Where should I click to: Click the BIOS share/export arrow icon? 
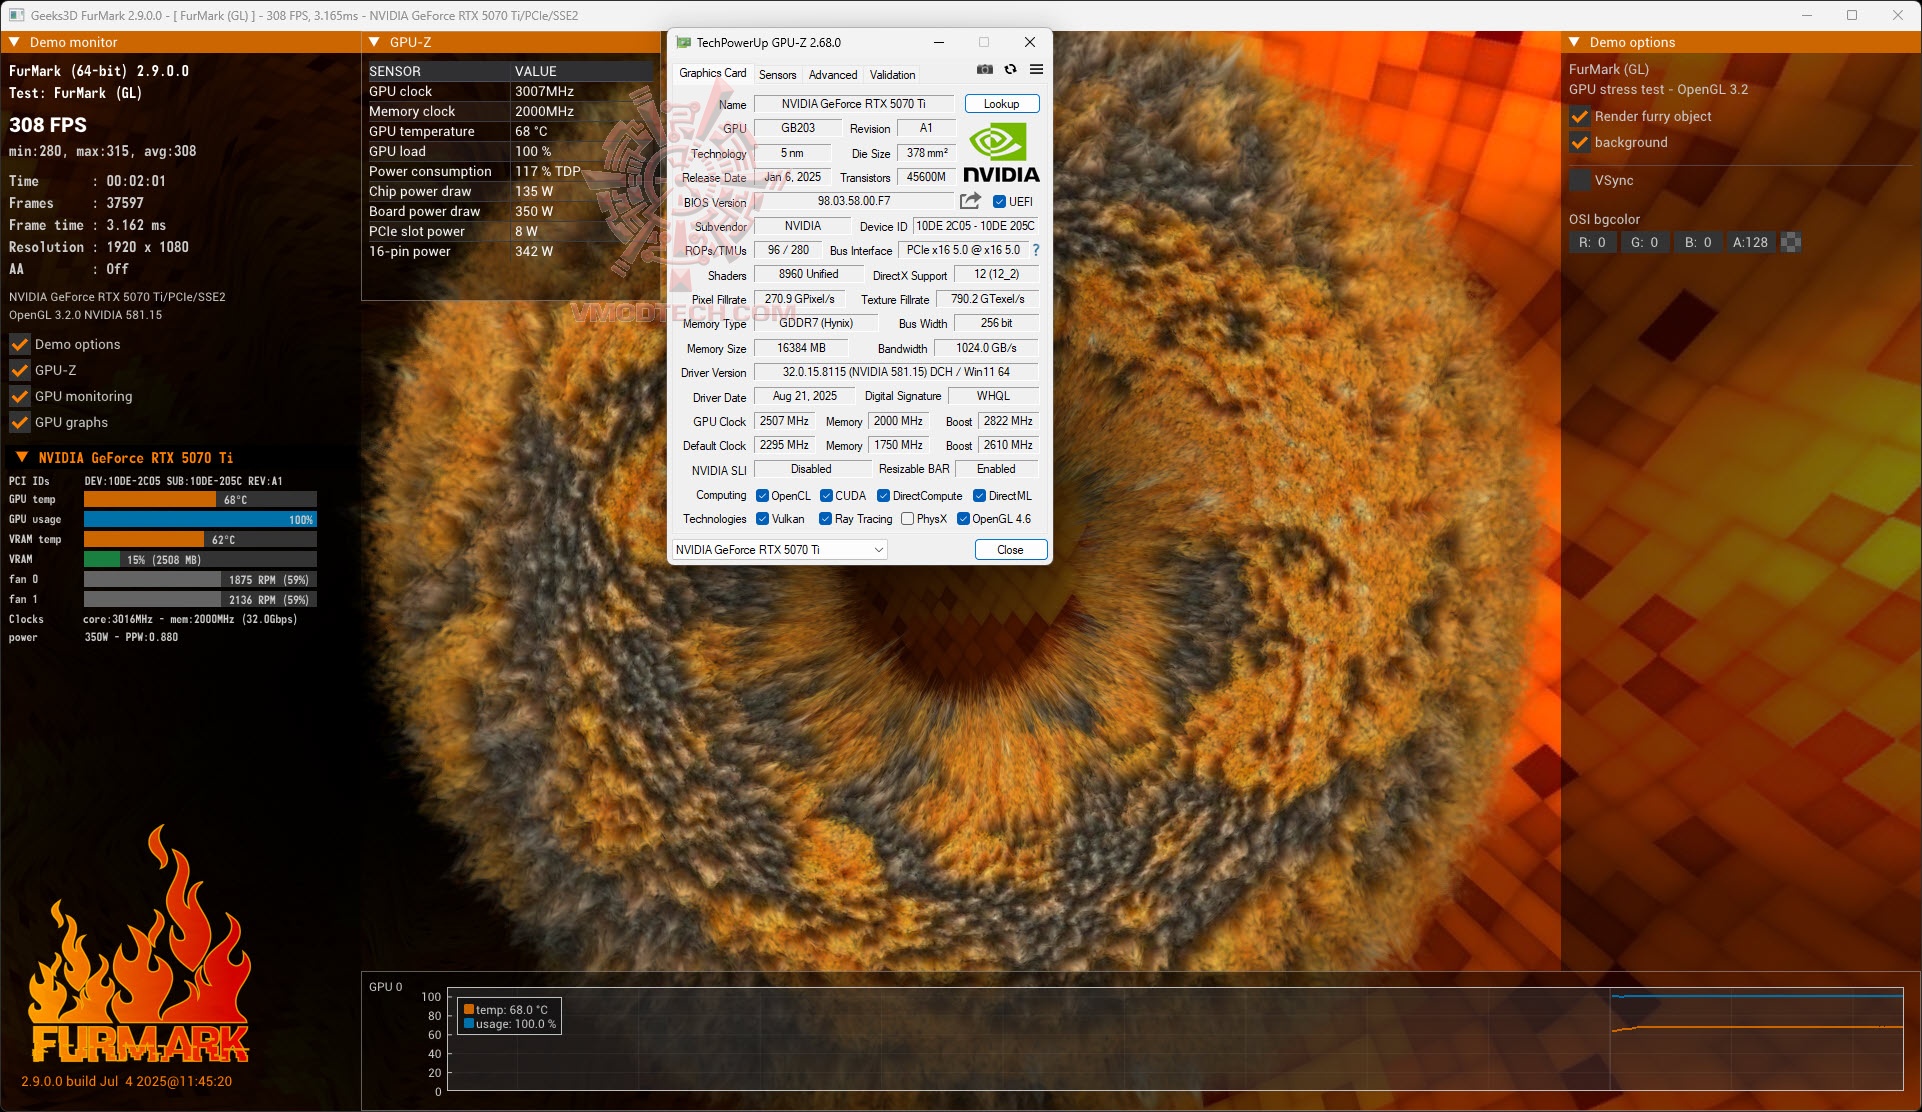[x=970, y=201]
